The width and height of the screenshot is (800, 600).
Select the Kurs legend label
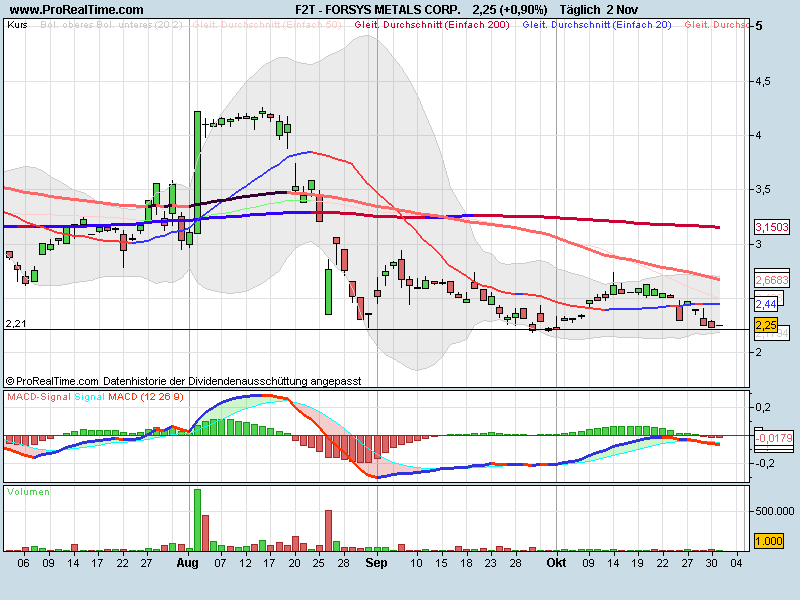tap(17, 24)
